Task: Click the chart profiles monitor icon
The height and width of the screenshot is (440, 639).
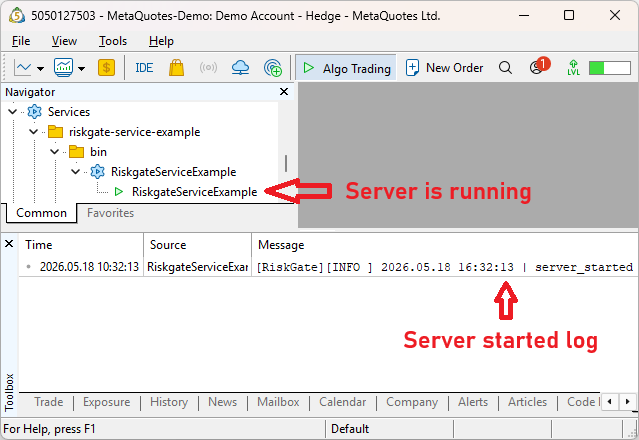Action: pyautogui.click(x=64, y=68)
